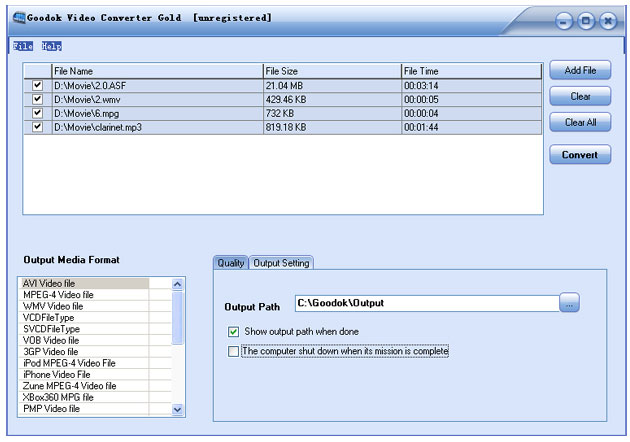Select iPhone Video File format
Viewport: 630px width, 442px height.
click(84, 374)
